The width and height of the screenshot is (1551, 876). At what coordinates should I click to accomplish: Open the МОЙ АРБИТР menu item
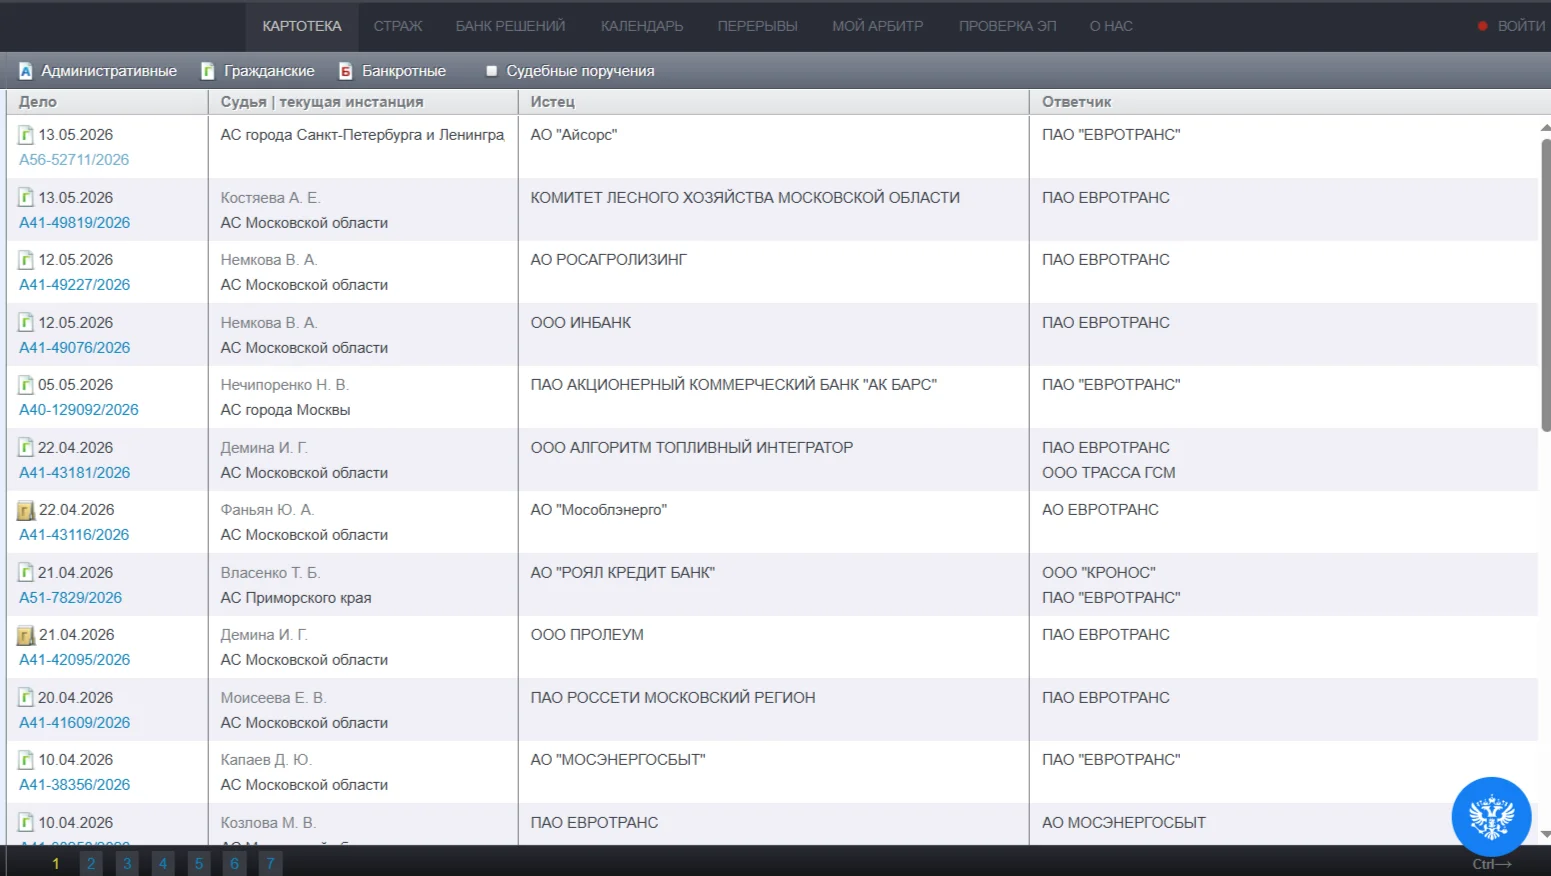pyautogui.click(x=878, y=26)
